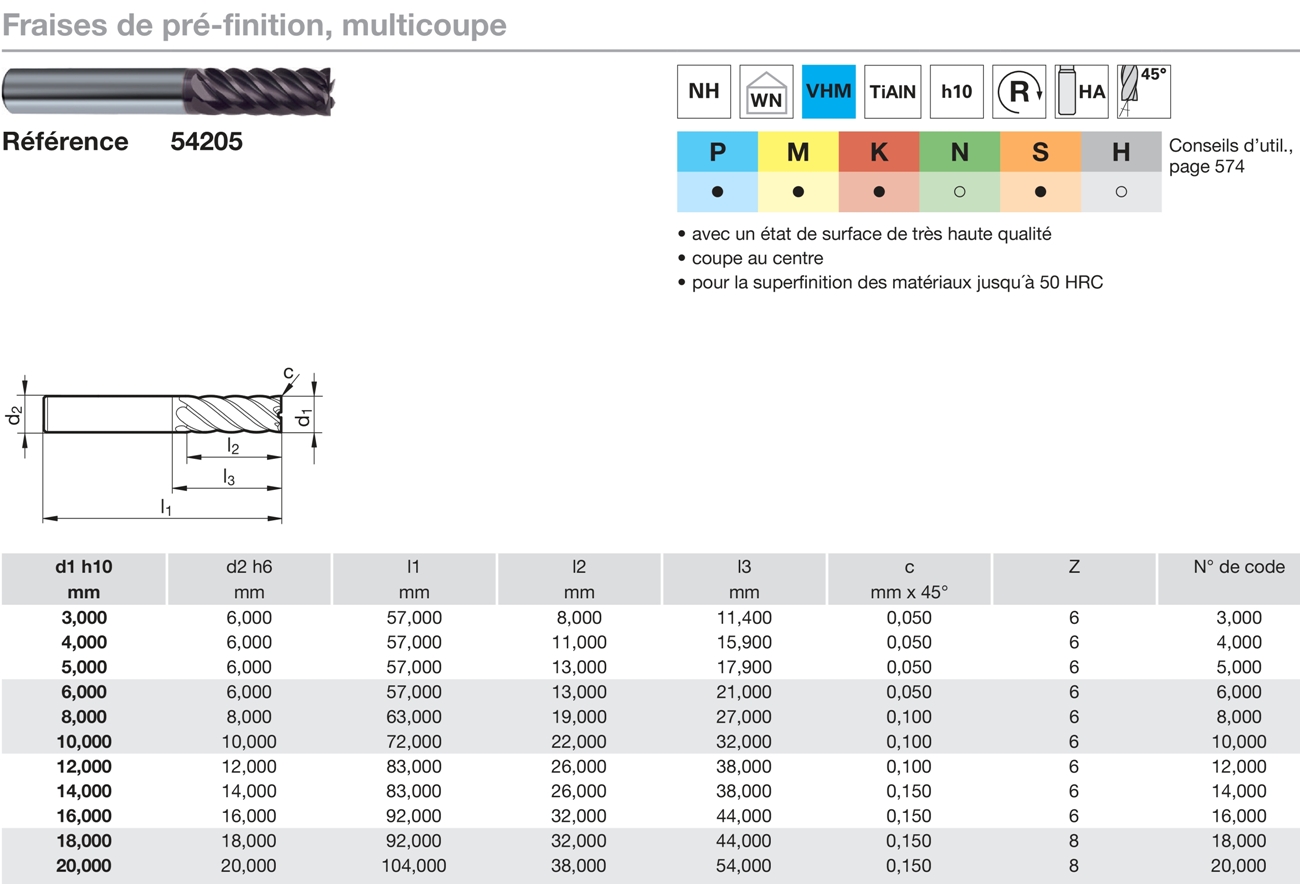Click N° de code 16,000 in last column

[1239, 816]
